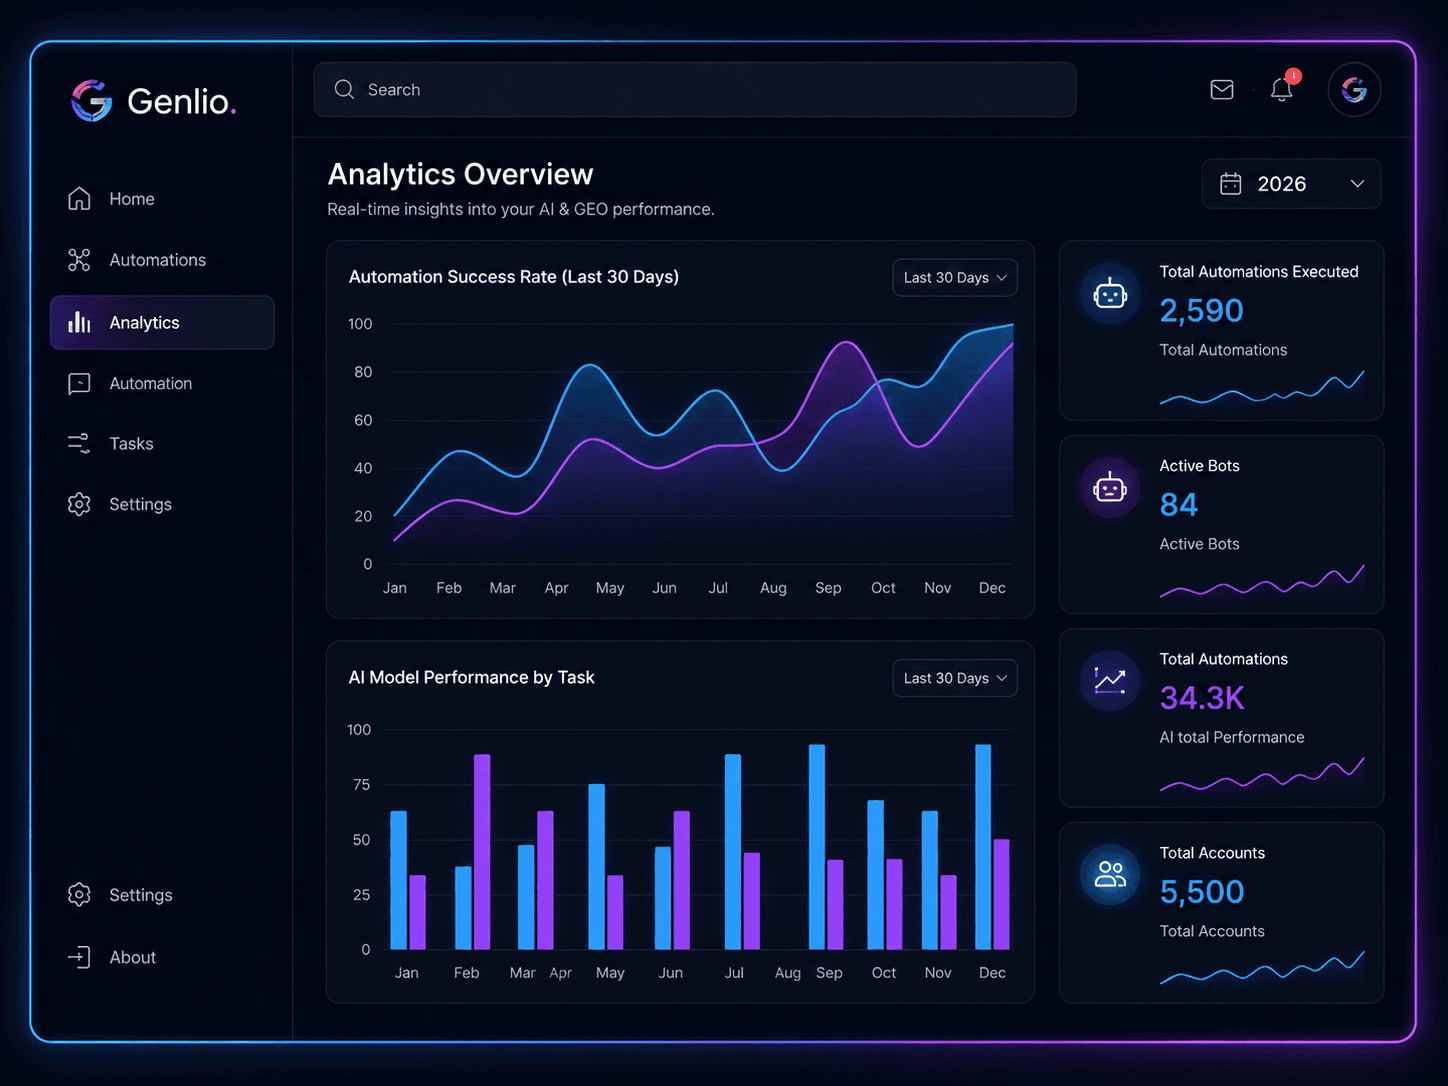Open the mail envelope icon

pyautogui.click(x=1222, y=90)
